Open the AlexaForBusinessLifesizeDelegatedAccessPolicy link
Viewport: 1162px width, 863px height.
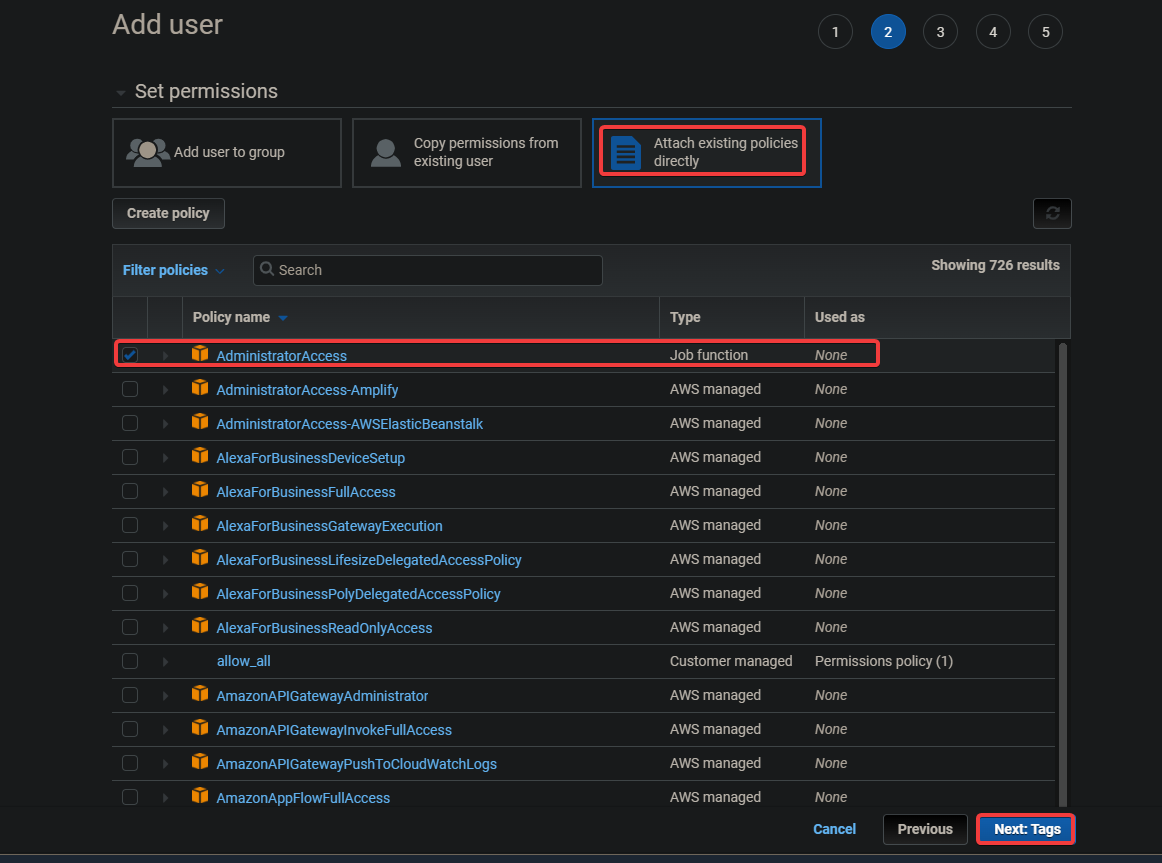pos(369,560)
